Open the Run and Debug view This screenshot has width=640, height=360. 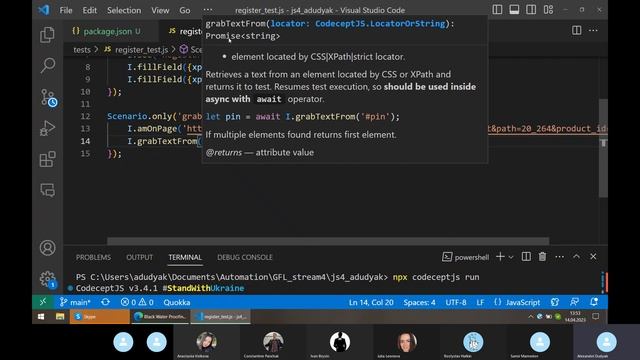(47, 128)
